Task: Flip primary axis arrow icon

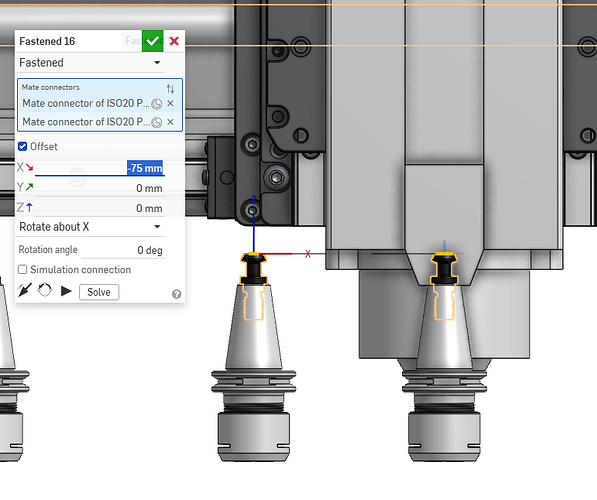Action: 25,290
